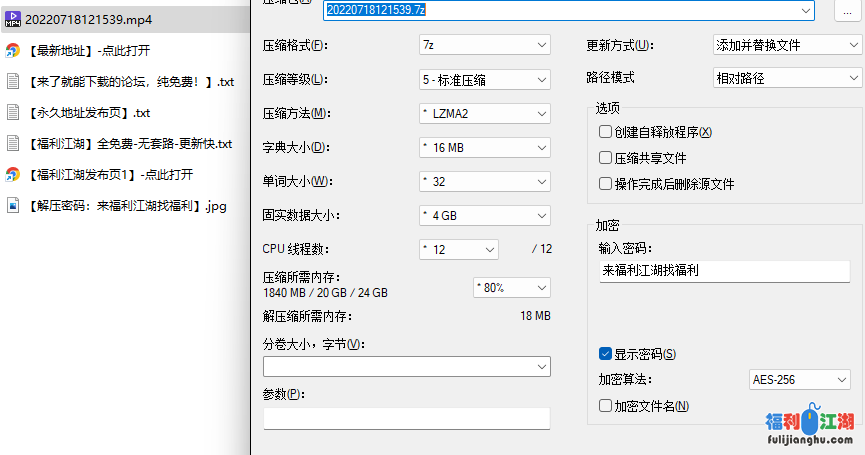Image resolution: width=865 pixels, height=455 pixels.
Task: Click the Chrome icon for 福利江湖发布页1
Action: [13, 175]
